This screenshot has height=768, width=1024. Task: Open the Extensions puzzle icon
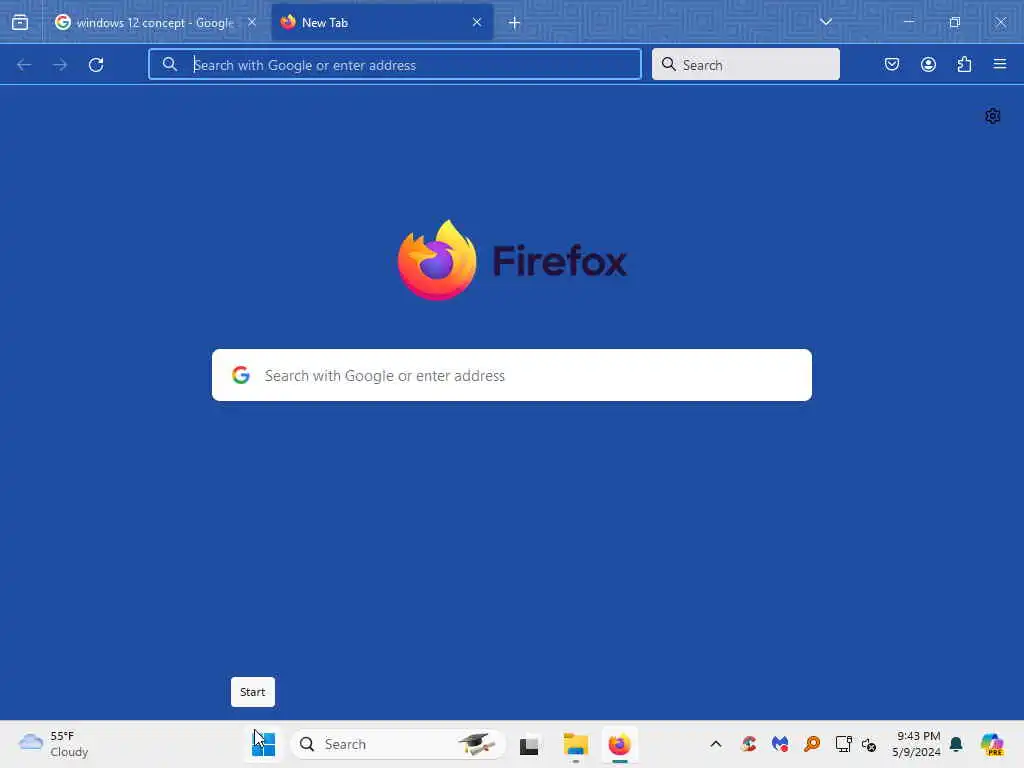click(x=964, y=64)
